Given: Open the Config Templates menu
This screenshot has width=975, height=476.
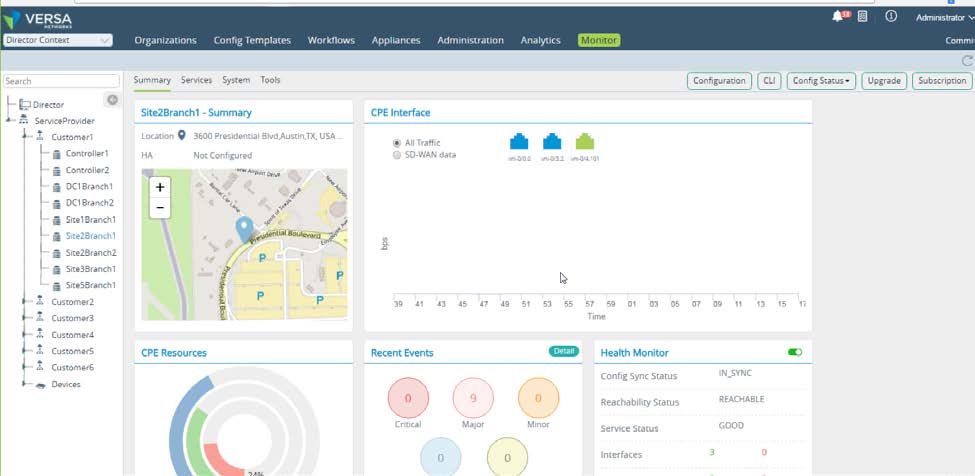Looking at the screenshot, I should point(252,40).
